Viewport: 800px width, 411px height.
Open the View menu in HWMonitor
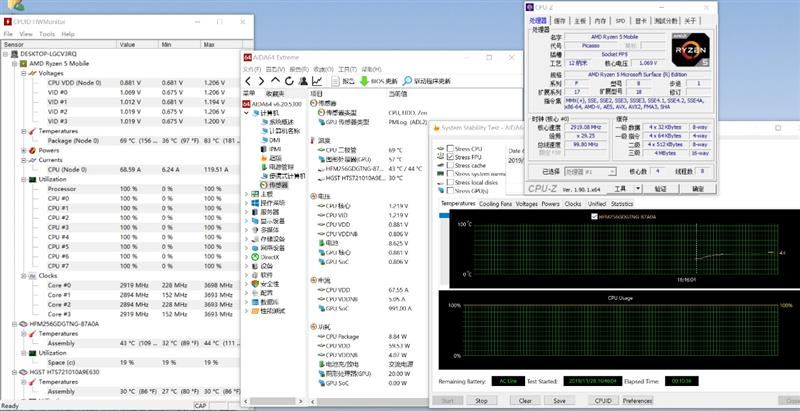coord(26,34)
